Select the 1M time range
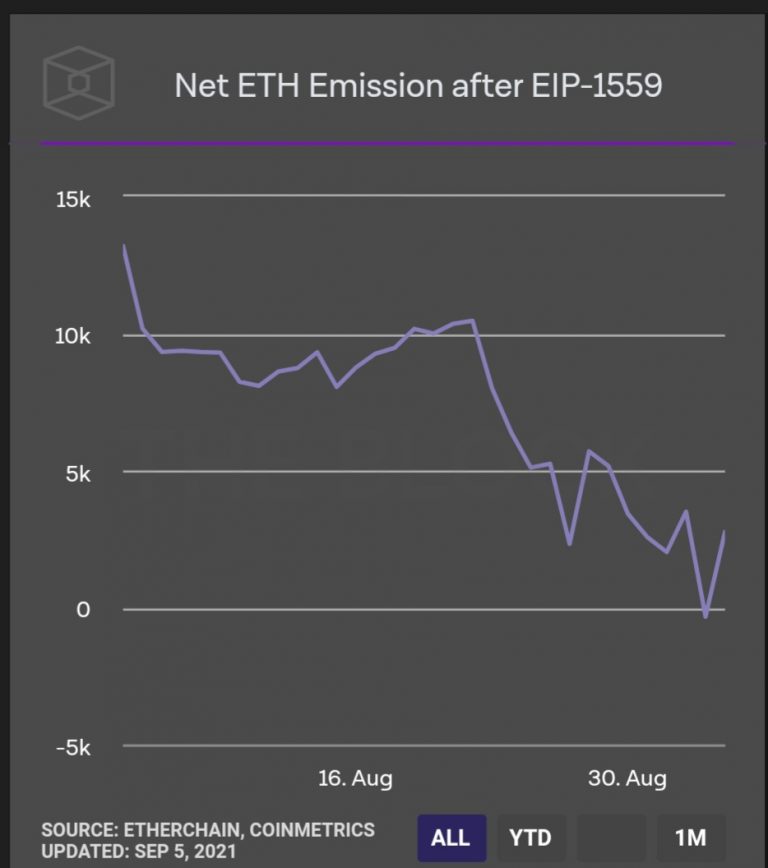The width and height of the screenshot is (768, 868). 690,838
